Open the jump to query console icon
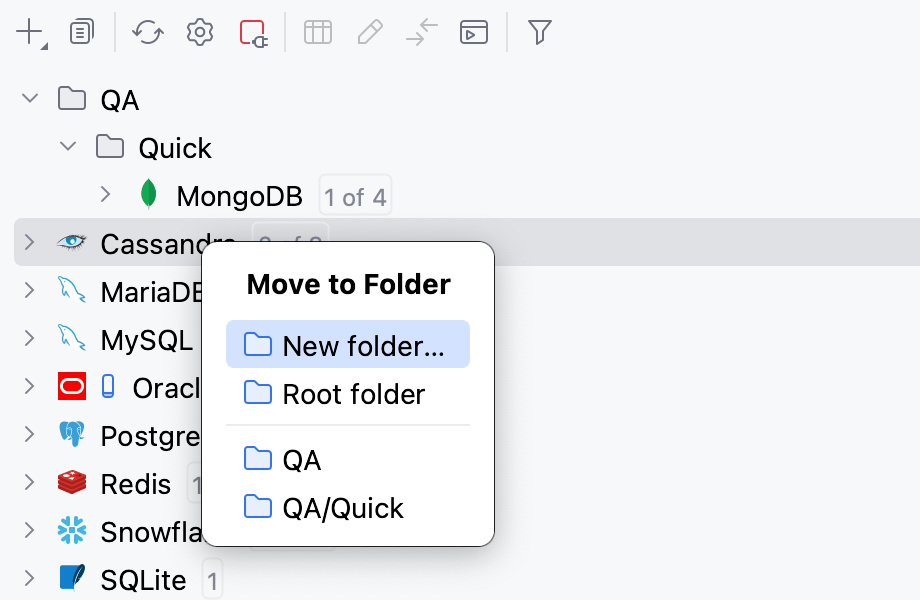This screenshot has height=600, width=920. coord(474,31)
